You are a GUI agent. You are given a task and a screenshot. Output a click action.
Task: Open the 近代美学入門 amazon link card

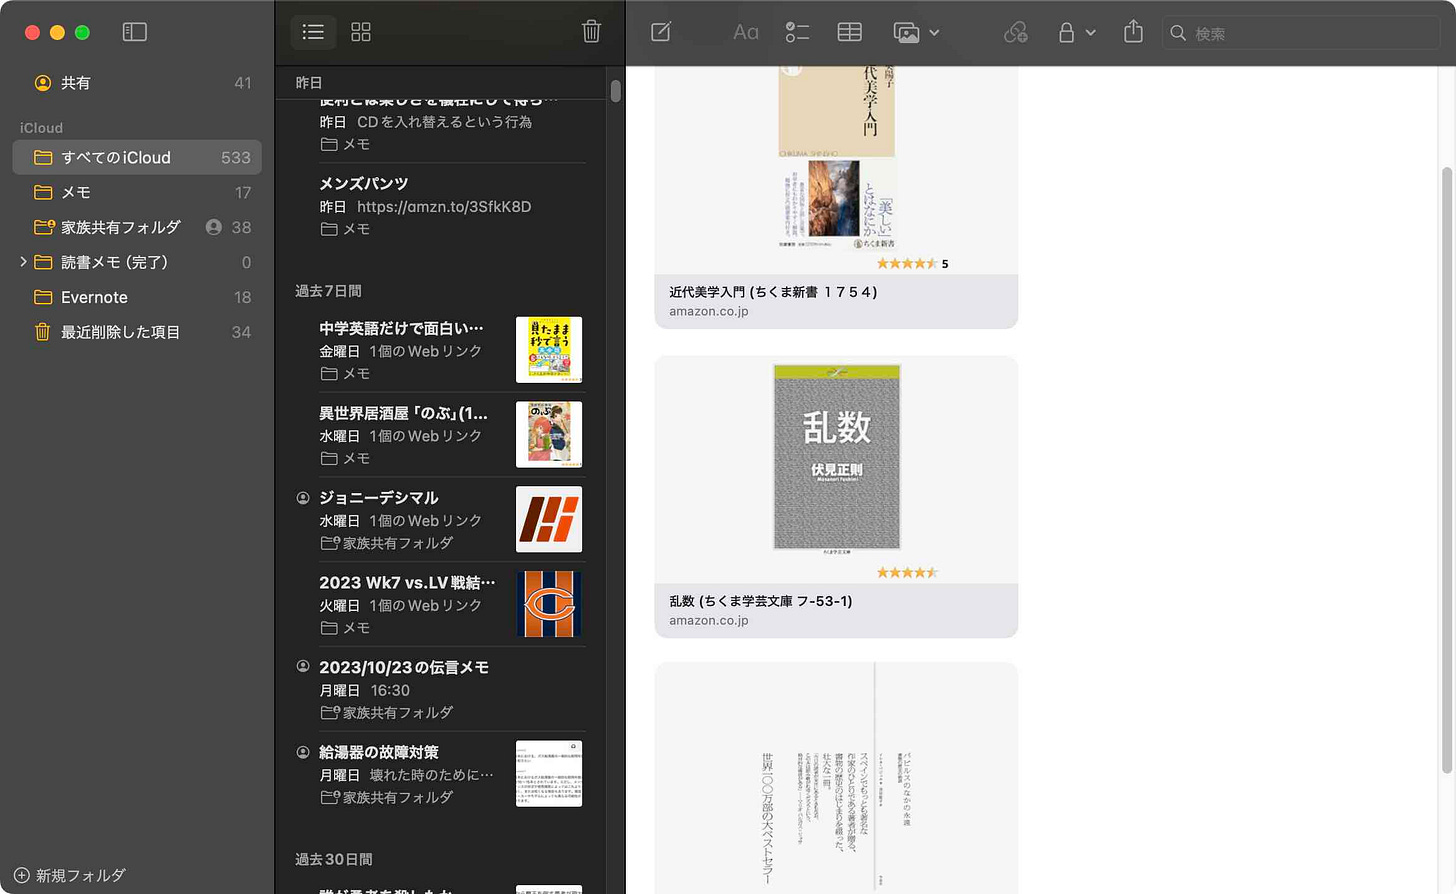(836, 197)
